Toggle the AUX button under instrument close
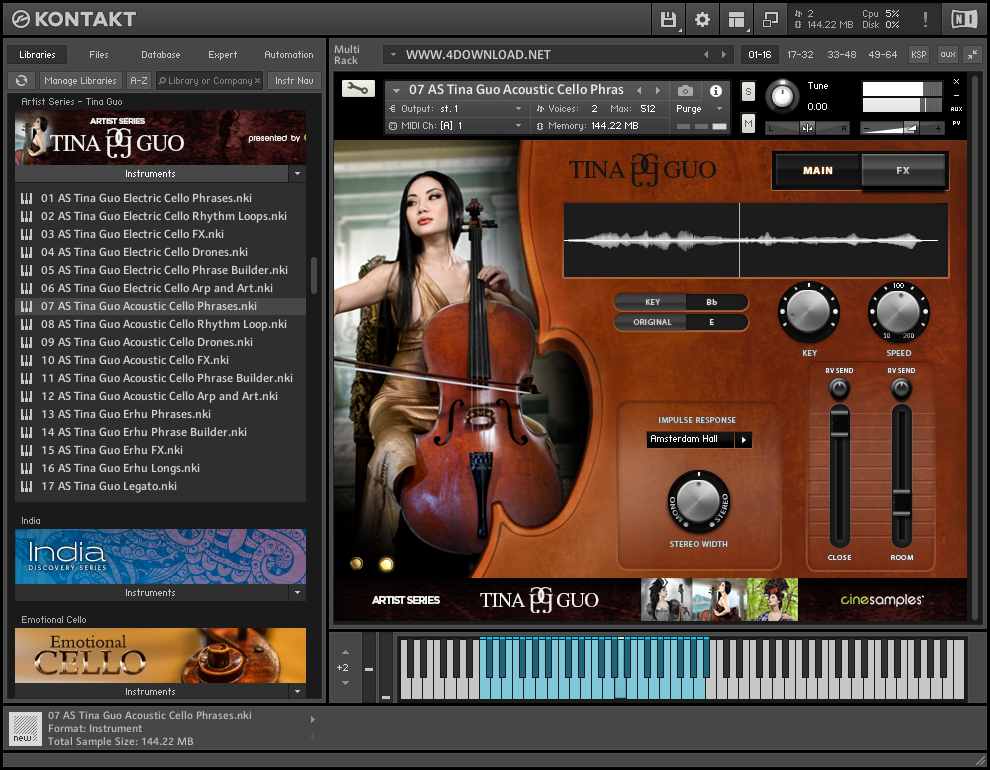 [x=956, y=109]
